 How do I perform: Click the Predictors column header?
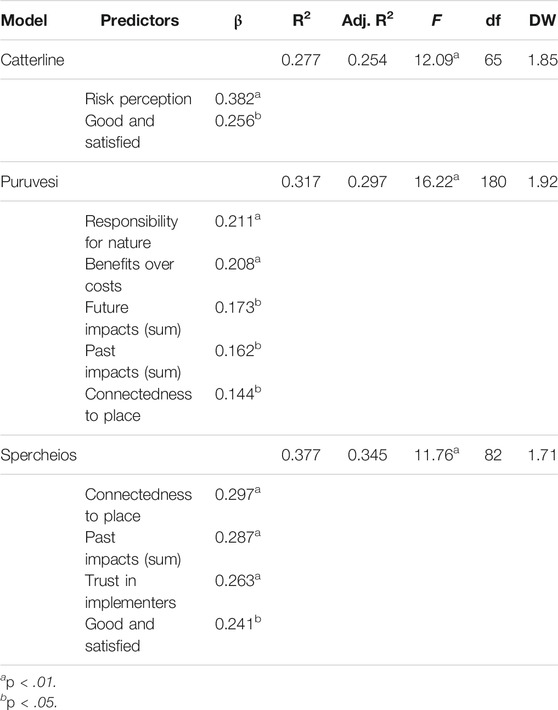(140, 20)
